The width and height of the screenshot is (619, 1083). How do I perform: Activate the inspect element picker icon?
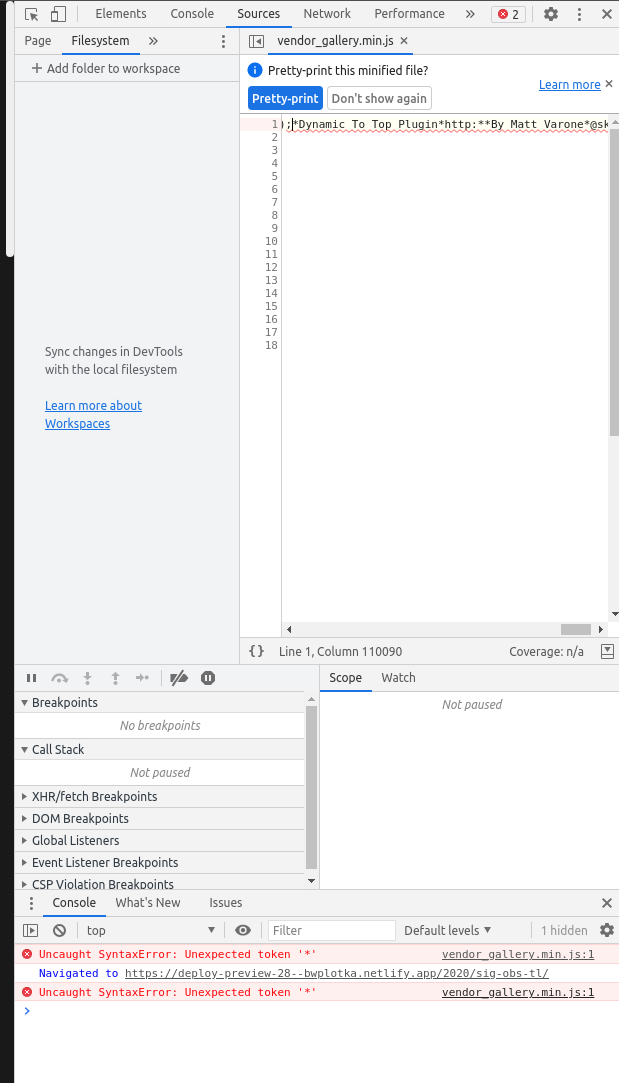click(31, 14)
